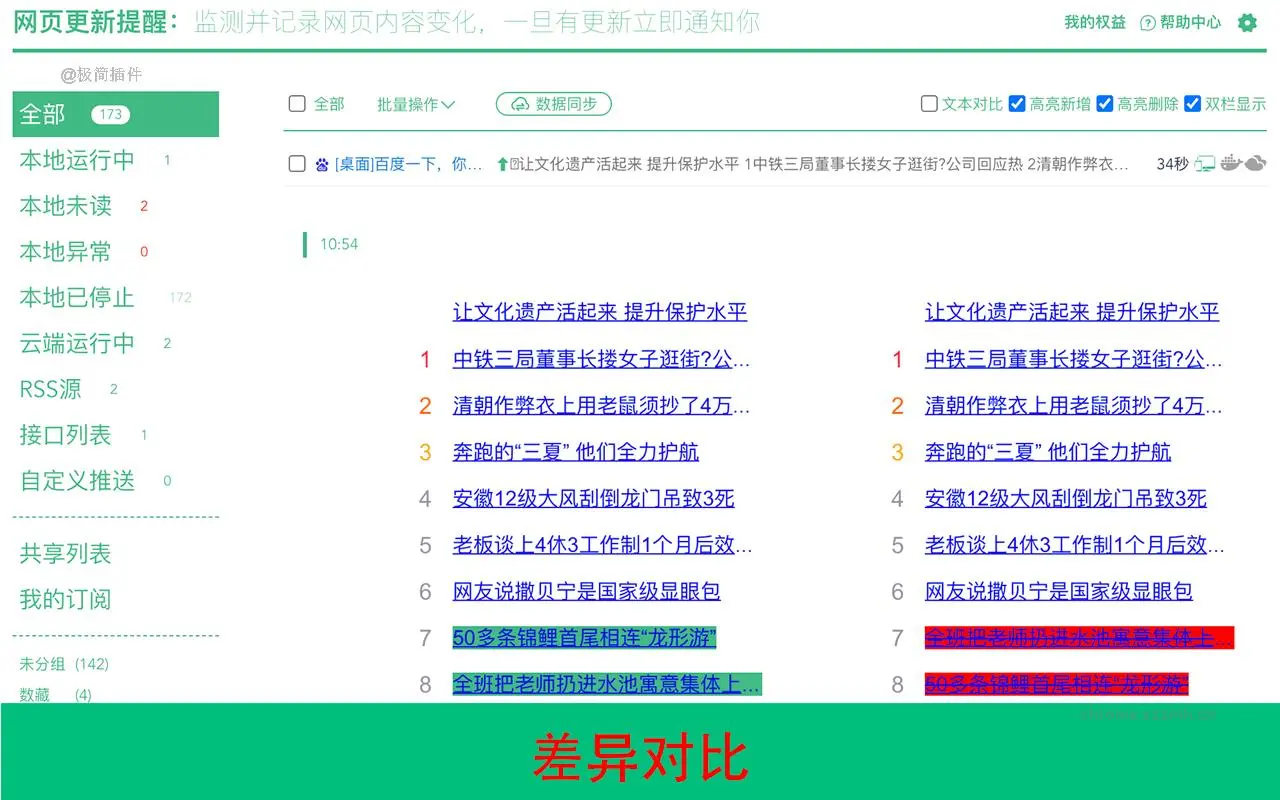Click the spider icon before [桌面]百度一下

coord(321,164)
